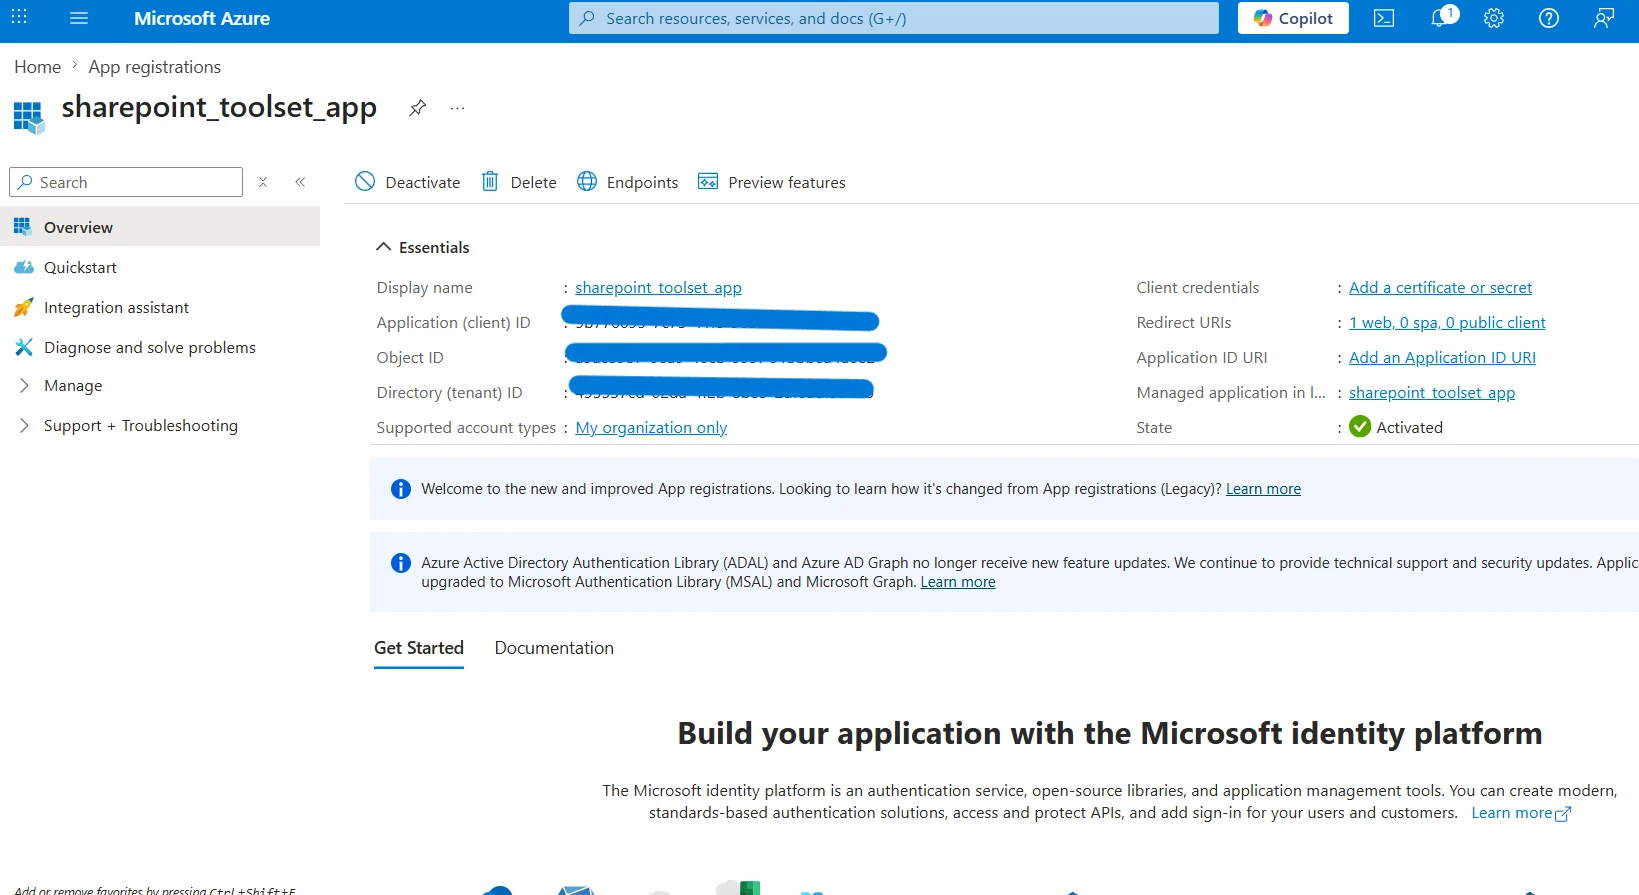Clear the left menu search with X
1639x895 pixels.
click(263, 182)
